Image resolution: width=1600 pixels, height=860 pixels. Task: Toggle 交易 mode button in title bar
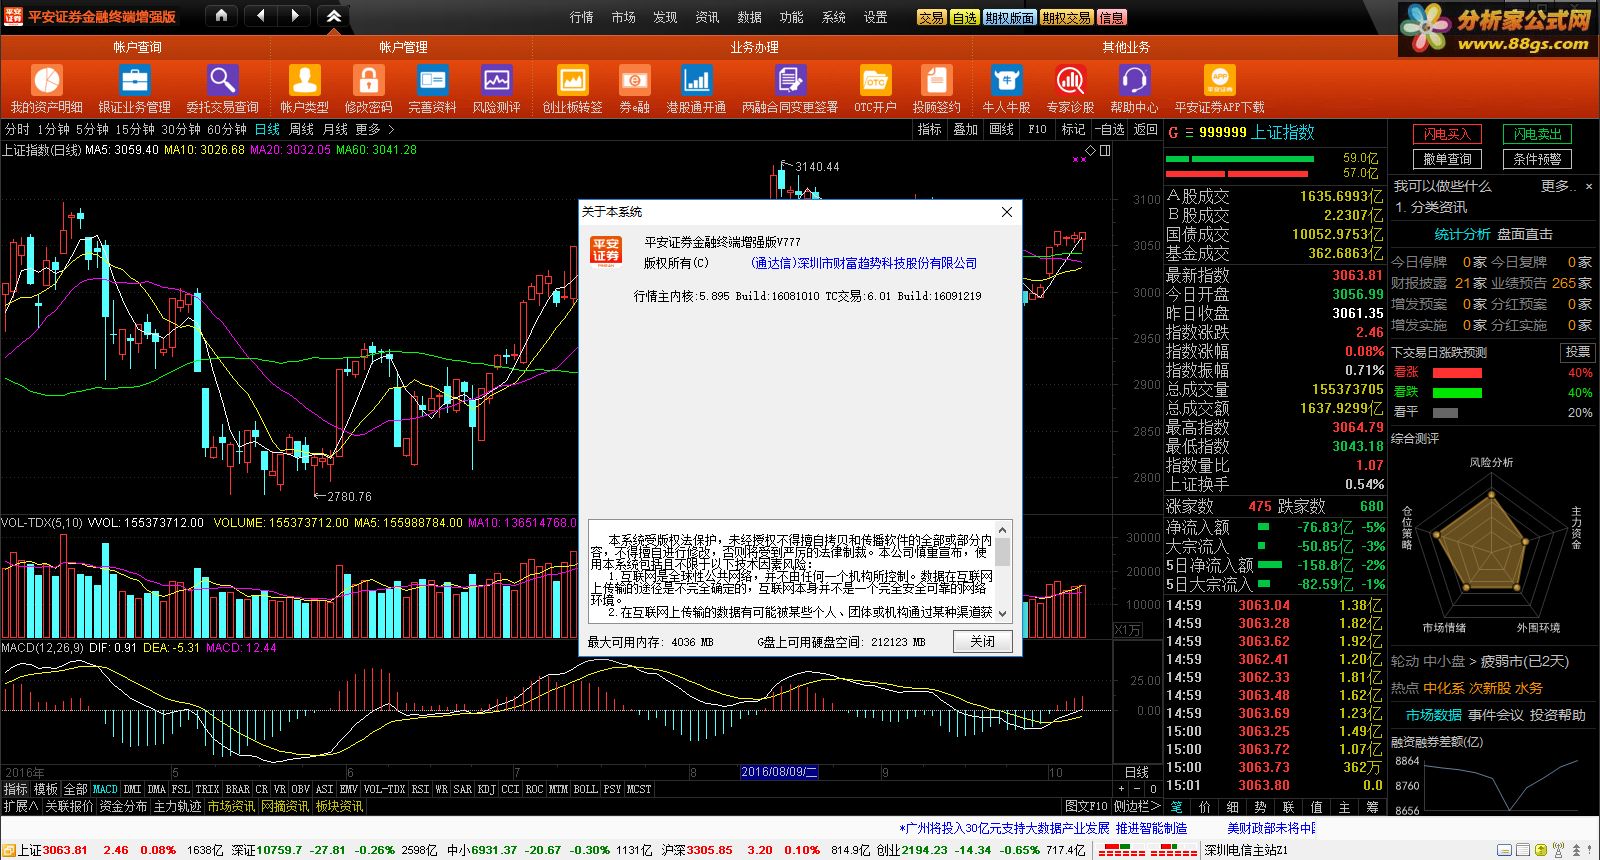931,17
